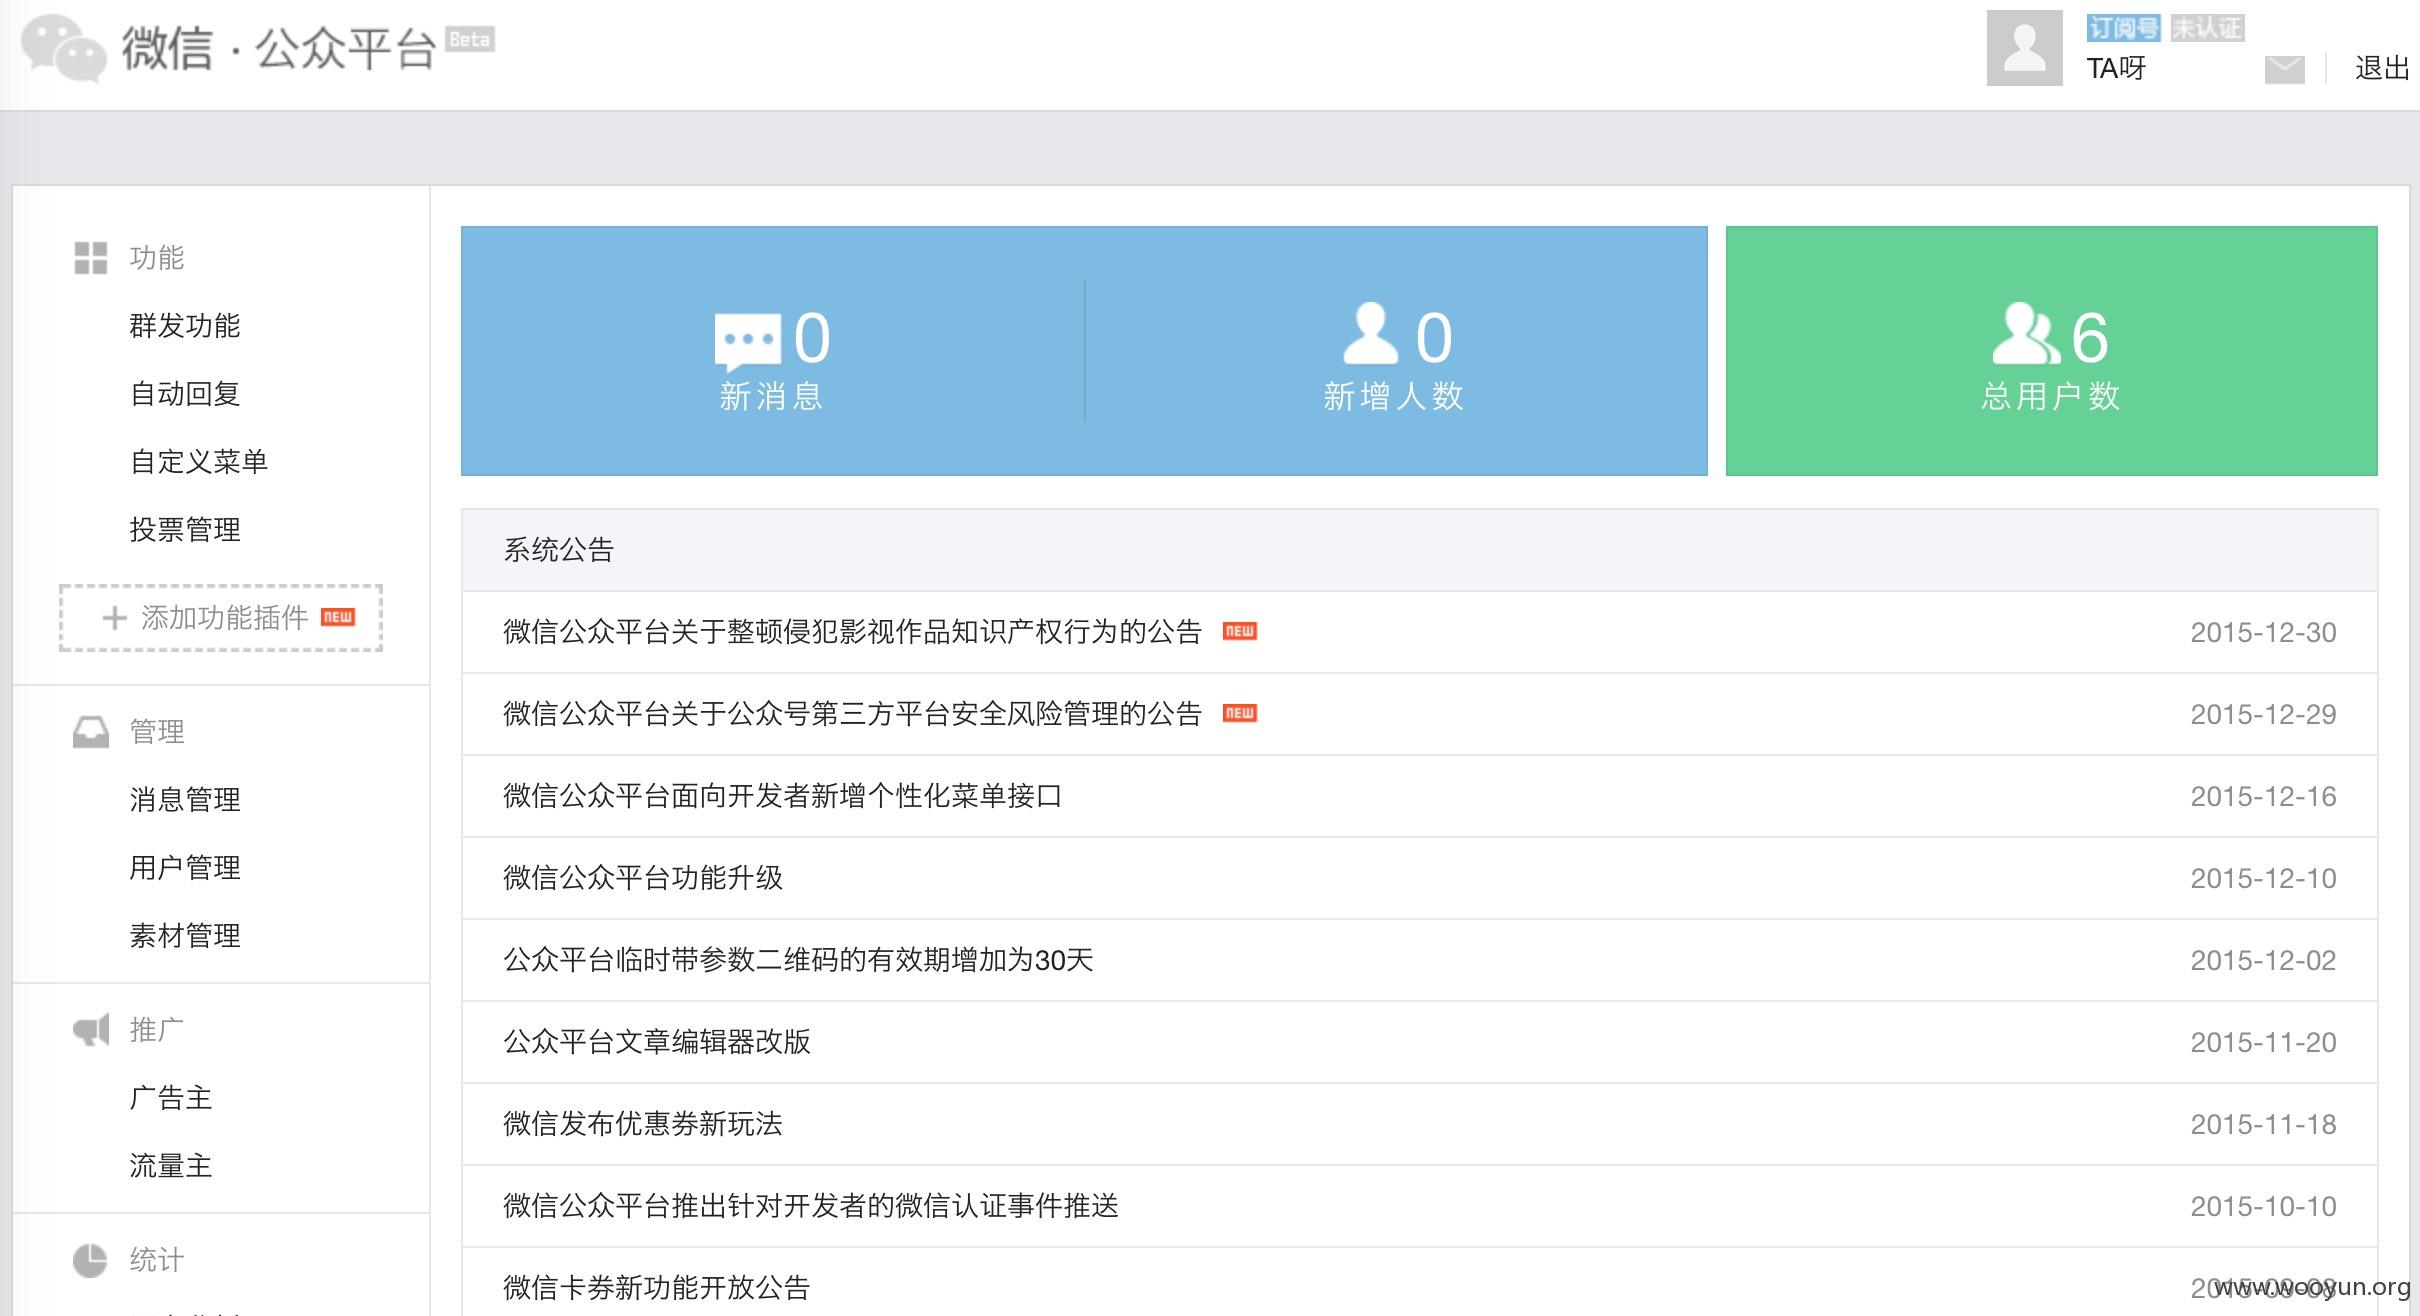Open 用户管理 in the sidebar
The width and height of the screenshot is (2420, 1316).
[185, 868]
